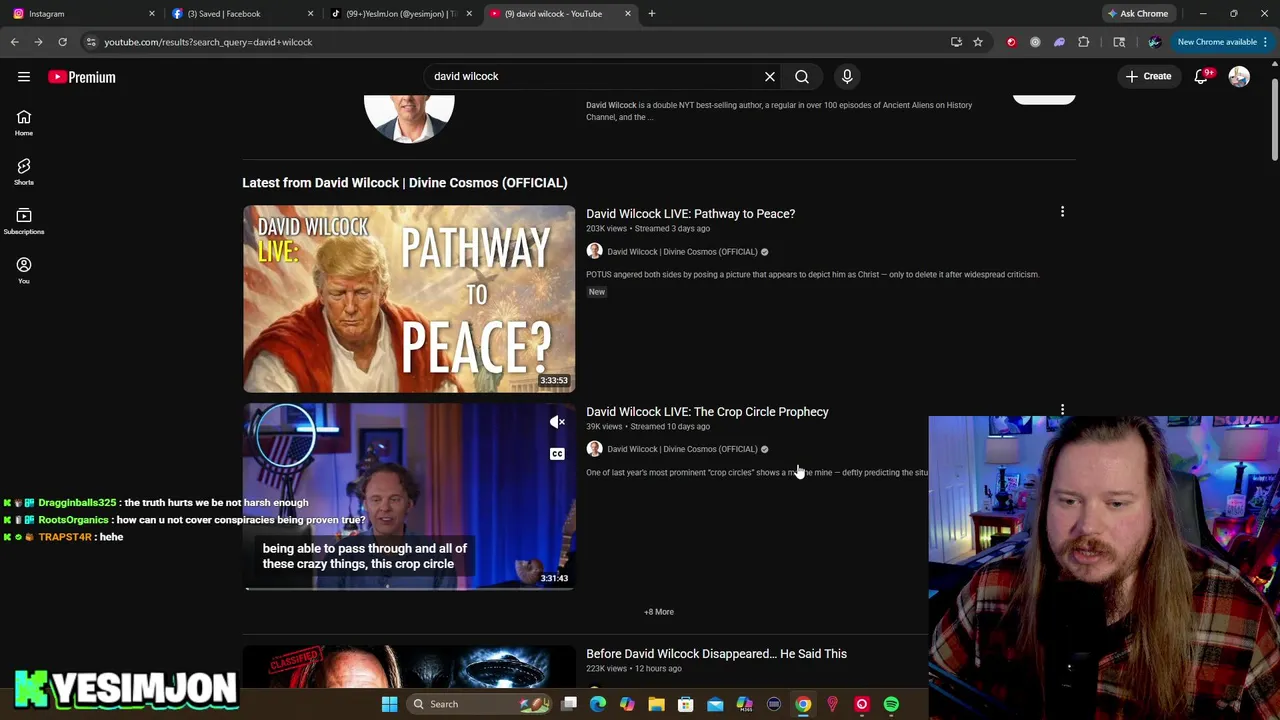Open the Windows Start menu
The image size is (1280, 720).
[x=389, y=704]
